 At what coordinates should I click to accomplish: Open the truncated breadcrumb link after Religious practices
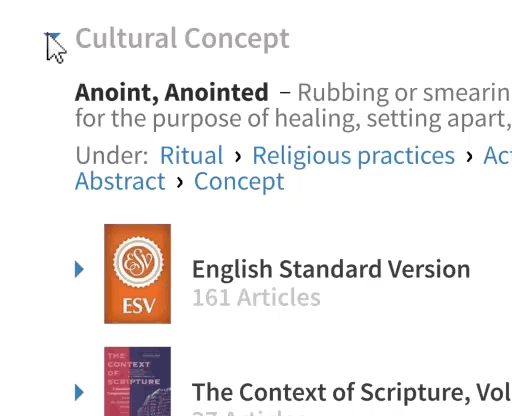click(x=498, y=156)
